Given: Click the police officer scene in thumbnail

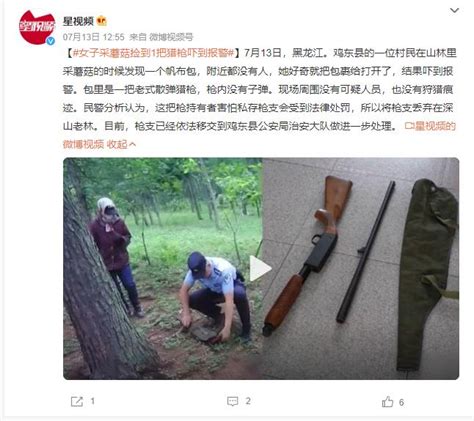Looking at the screenshot, I should tap(163, 268).
